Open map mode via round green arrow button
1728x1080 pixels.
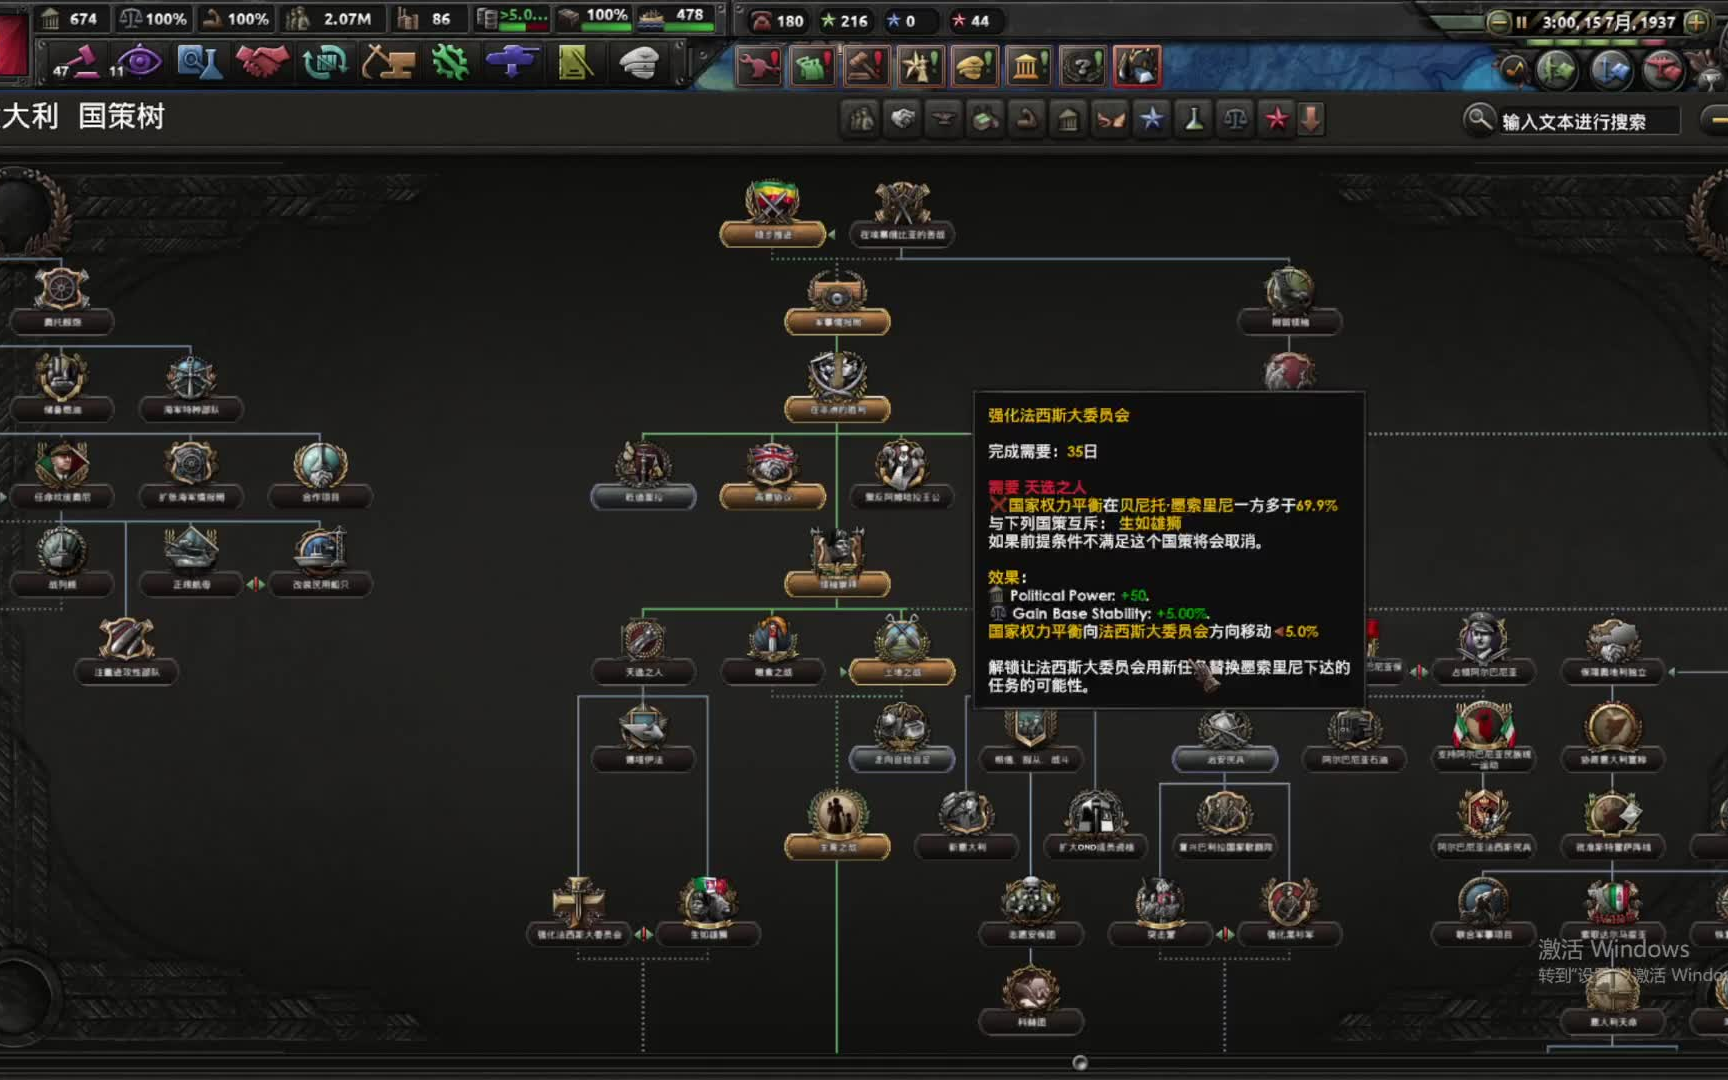tap(1557, 70)
